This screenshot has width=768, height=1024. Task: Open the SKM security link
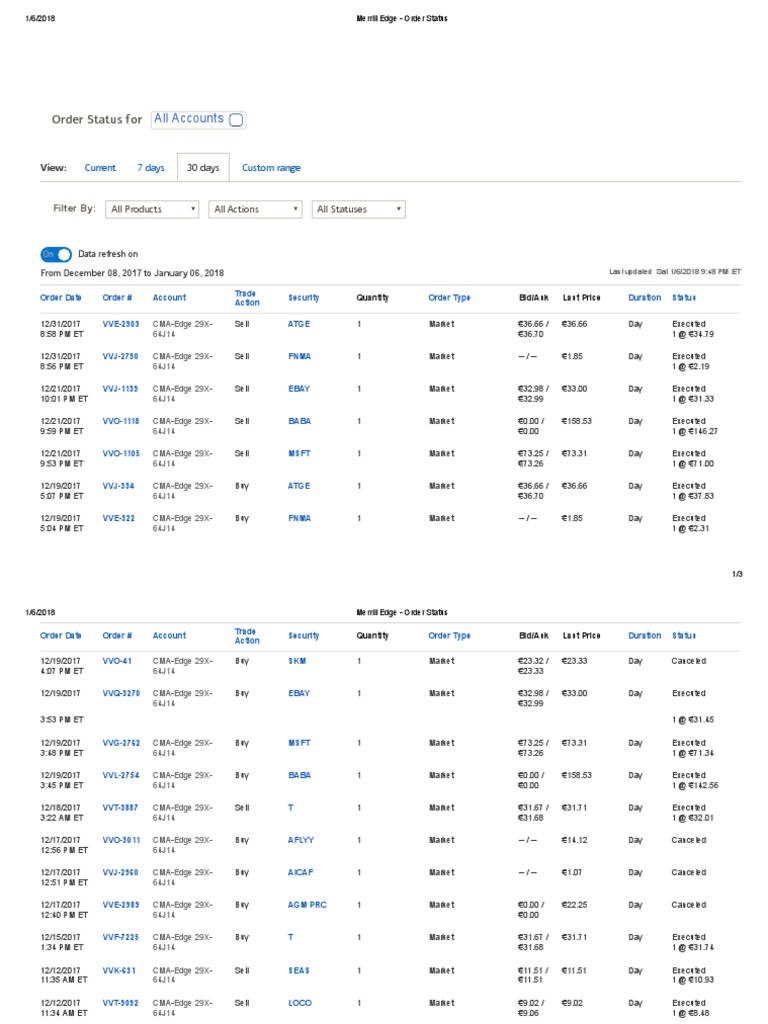[297, 661]
